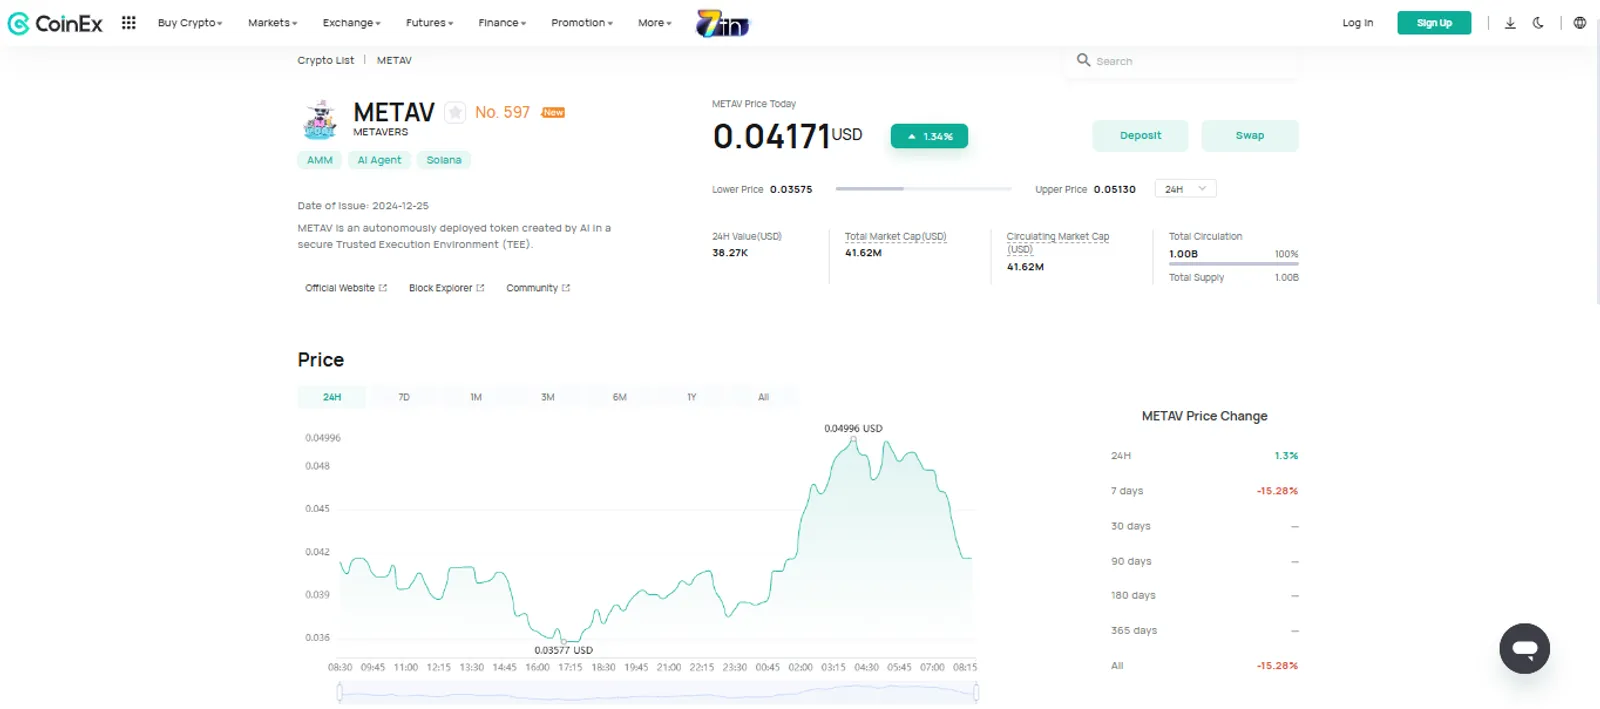The height and width of the screenshot is (709, 1600).
Task: Click the Circulating Market Cap label
Action: 1058,243
